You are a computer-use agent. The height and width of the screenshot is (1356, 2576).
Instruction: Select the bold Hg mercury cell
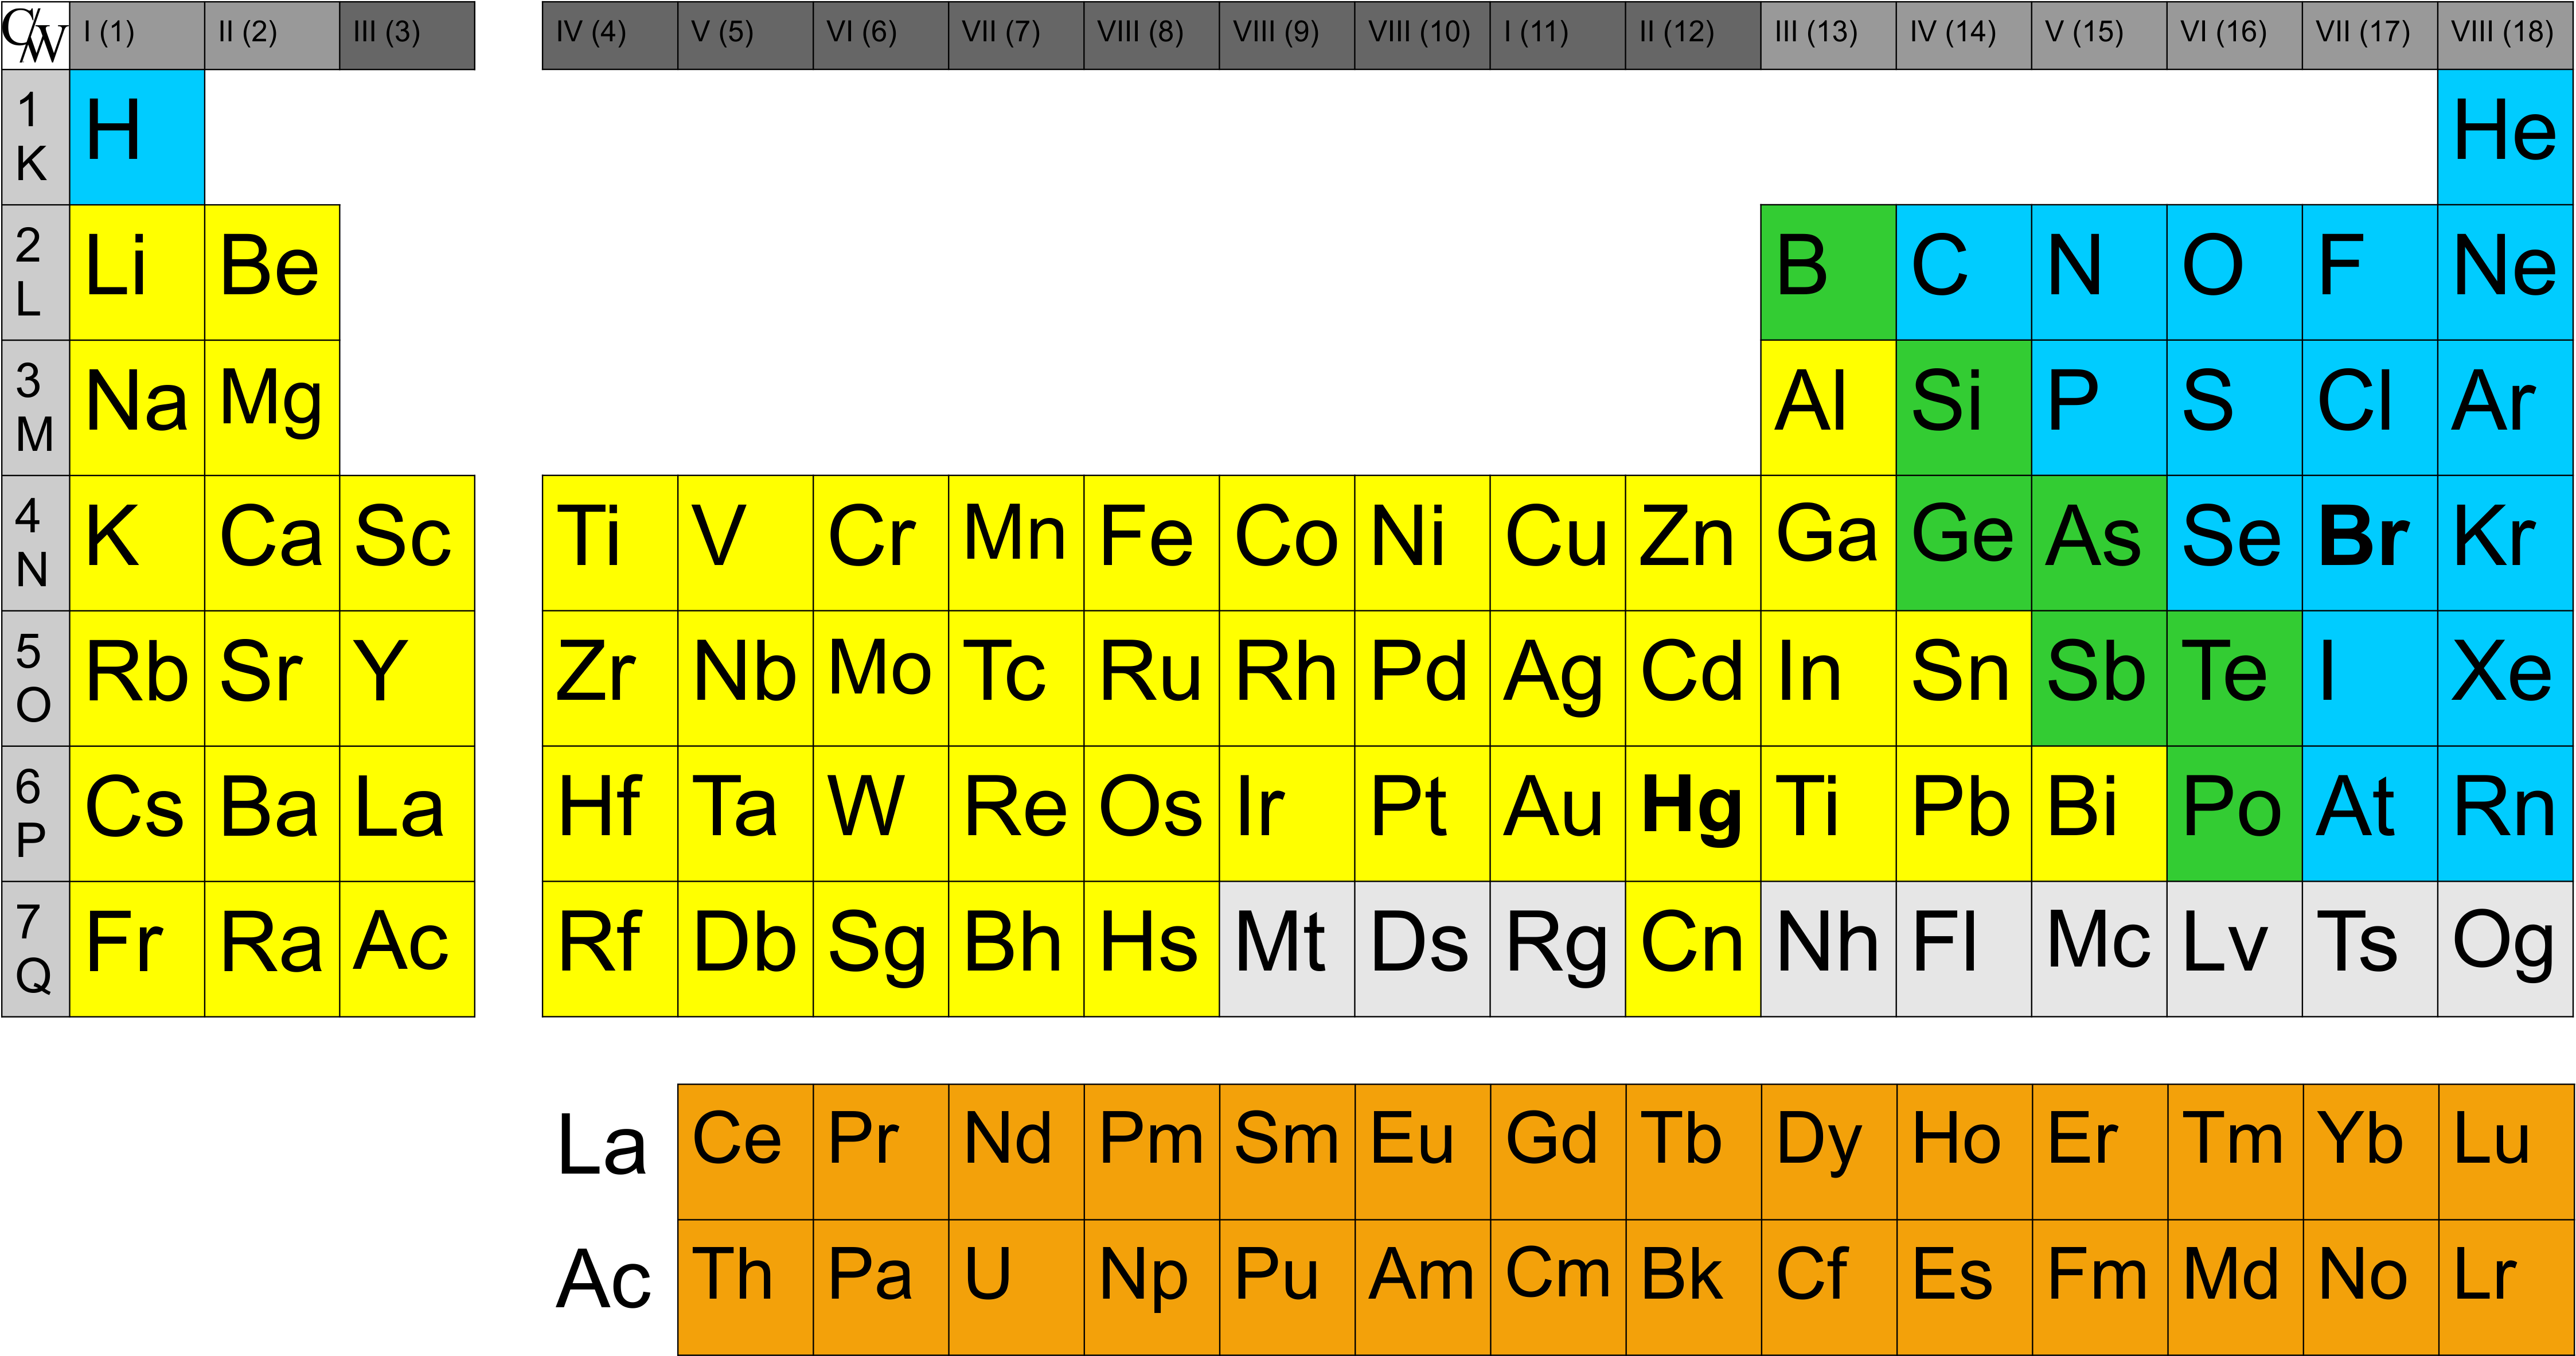[1692, 813]
